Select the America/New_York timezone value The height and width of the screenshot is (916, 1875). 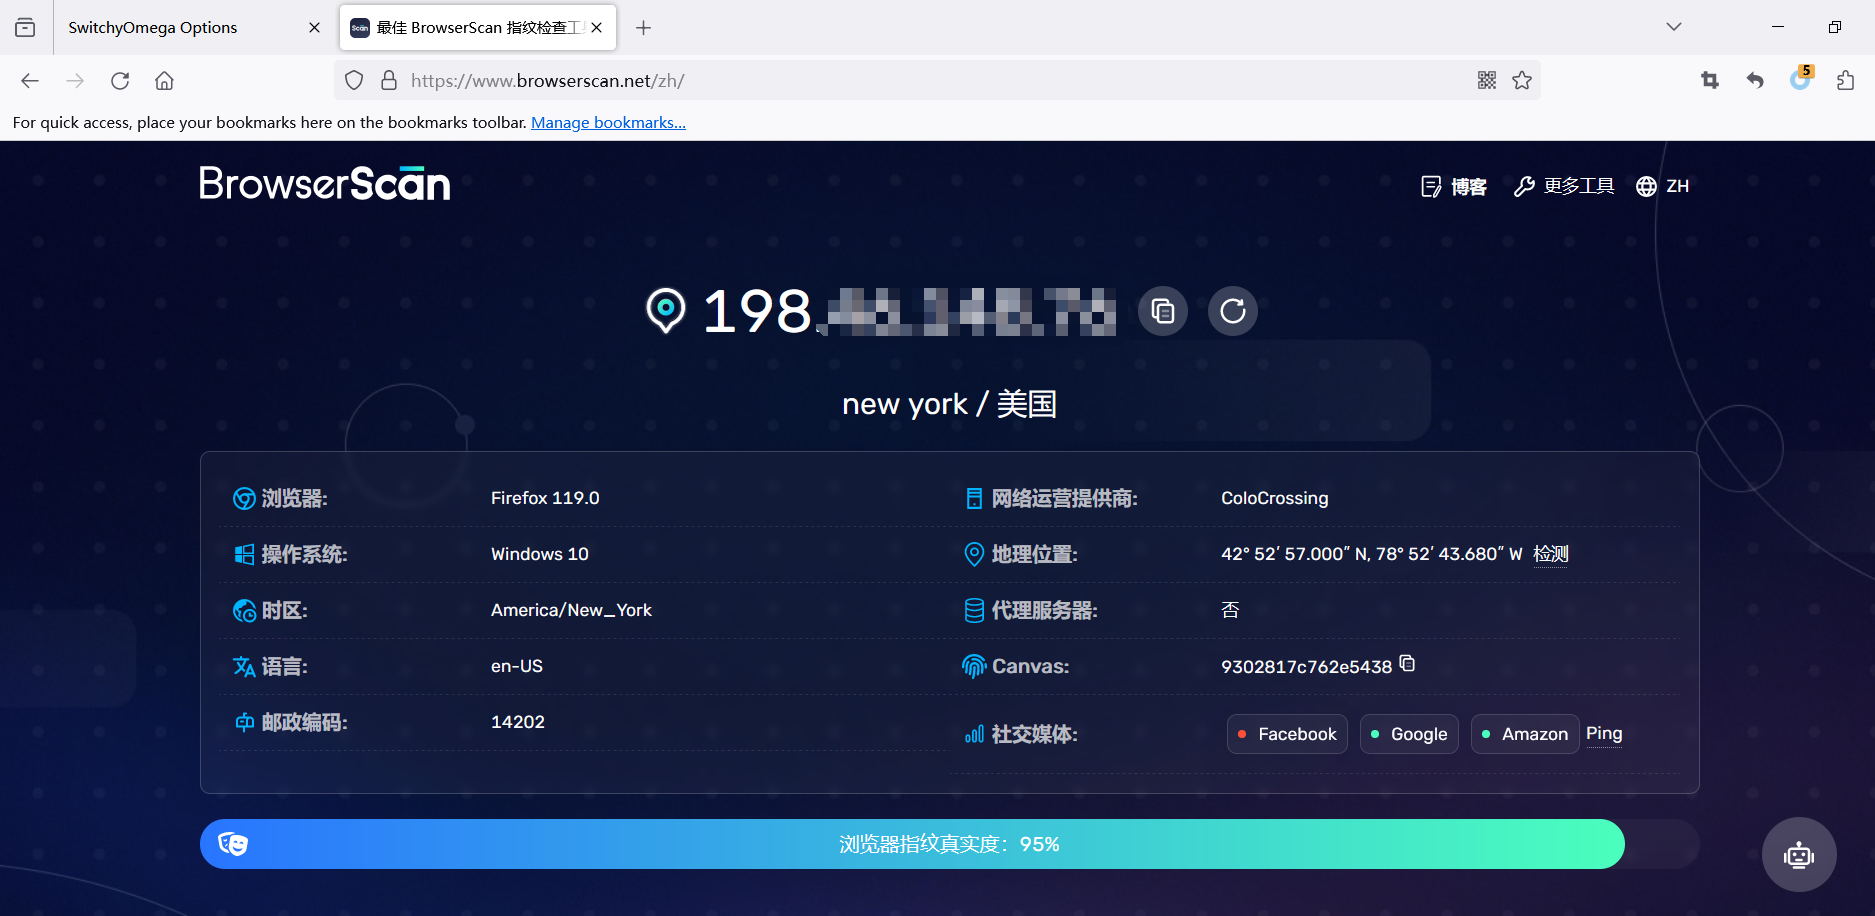571,610
